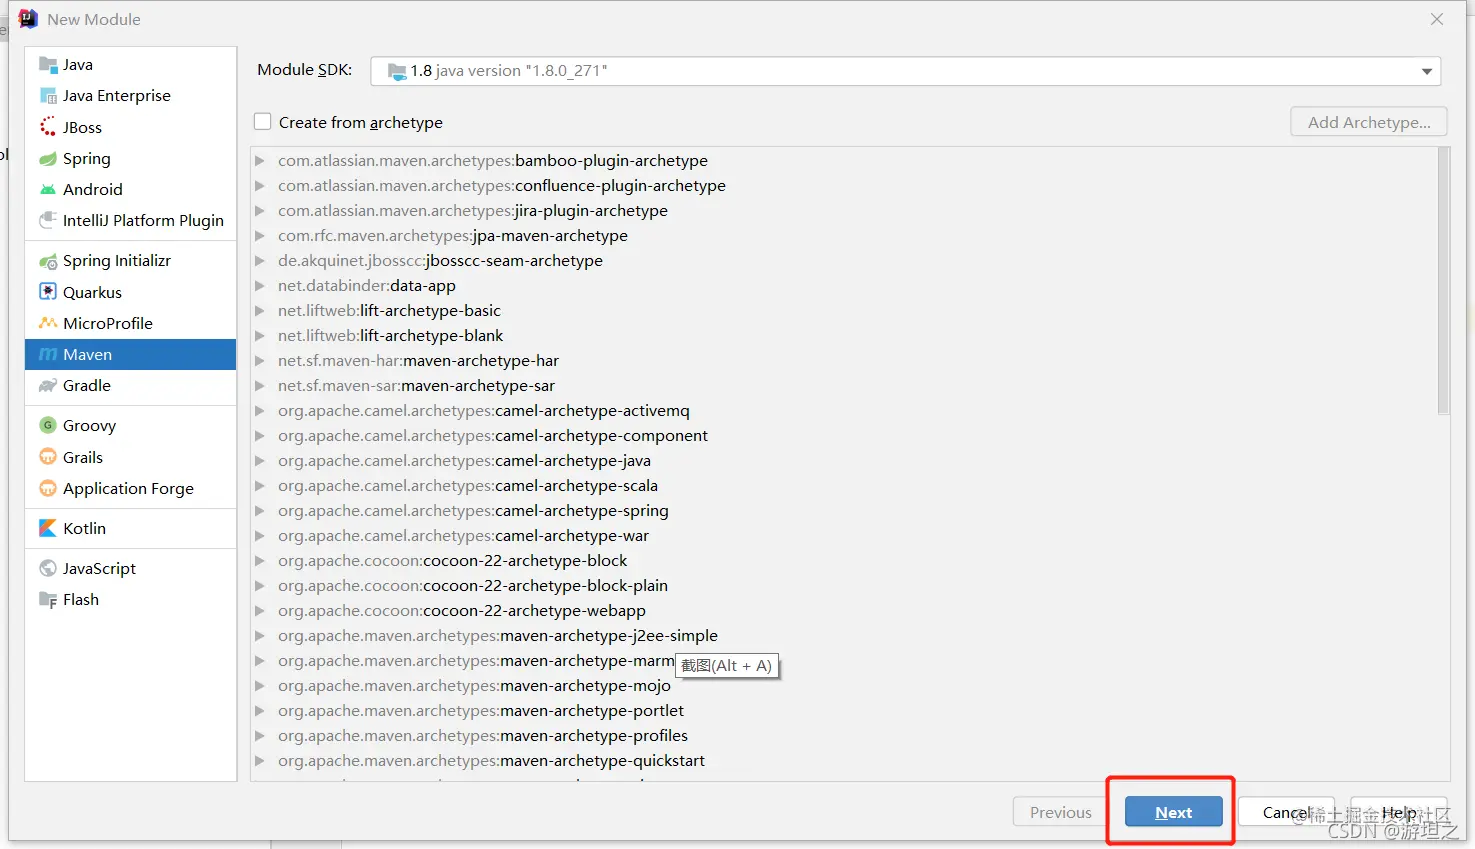1475x849 pixels.
Task: Click the Application Forge icon
Action: (47, 489)
